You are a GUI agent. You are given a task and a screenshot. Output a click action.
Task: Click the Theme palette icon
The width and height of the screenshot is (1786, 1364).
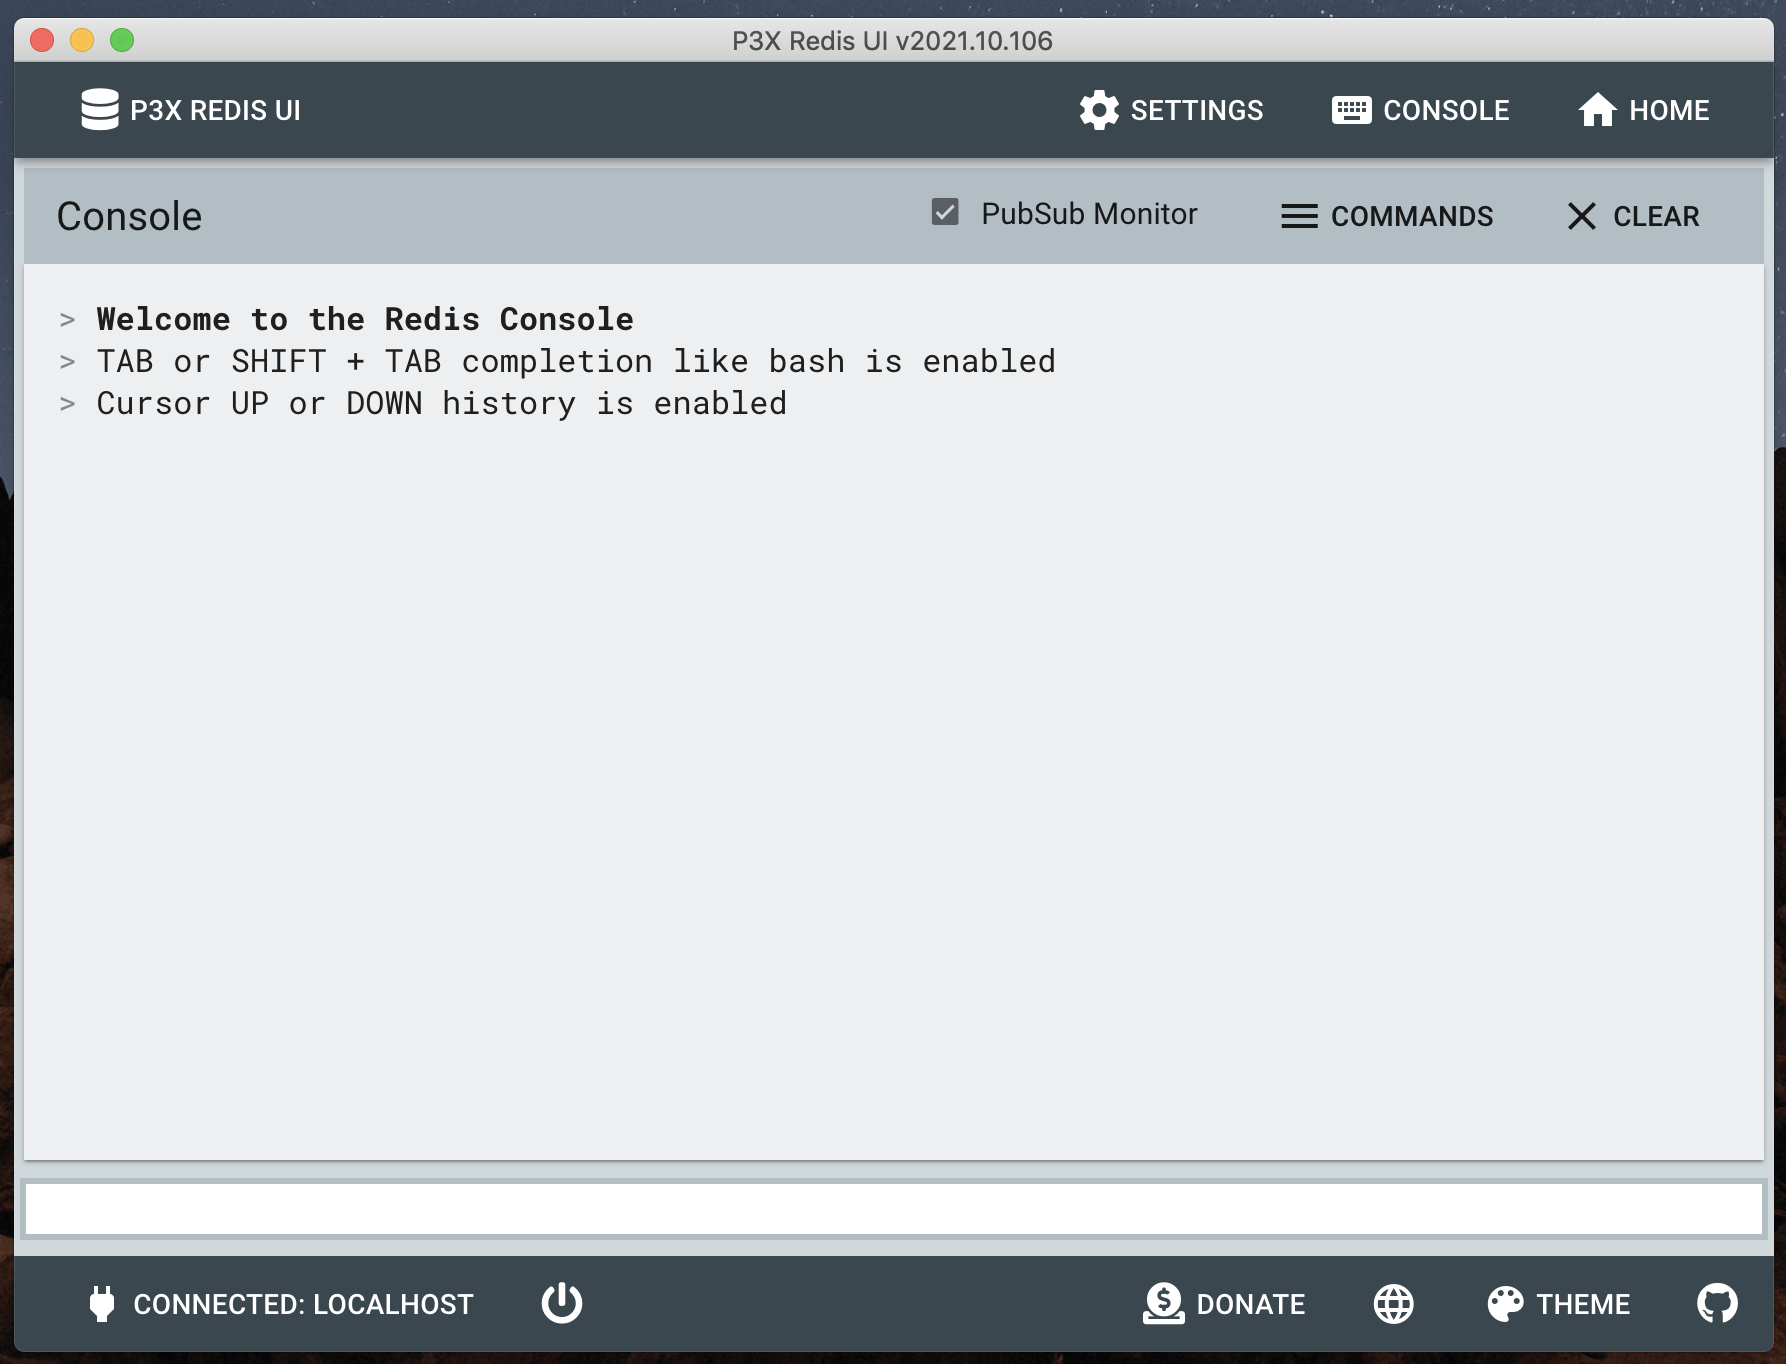pyautogui.click(x=1506, y=1303)
